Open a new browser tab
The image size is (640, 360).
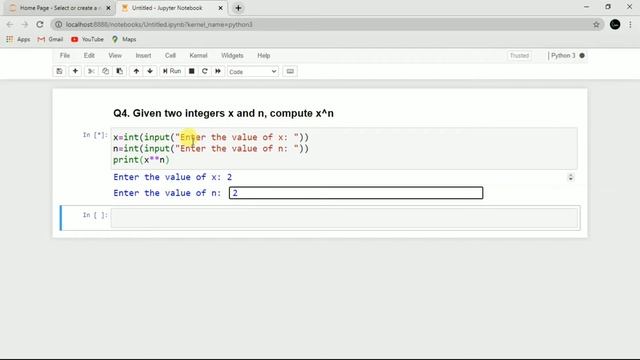pyautogui.click(x=238, y=8)
